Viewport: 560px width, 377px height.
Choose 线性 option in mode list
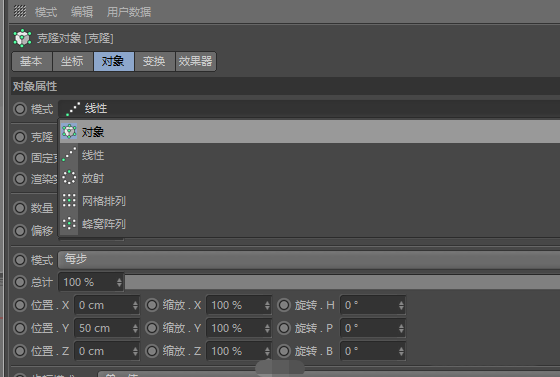[310, 155]
